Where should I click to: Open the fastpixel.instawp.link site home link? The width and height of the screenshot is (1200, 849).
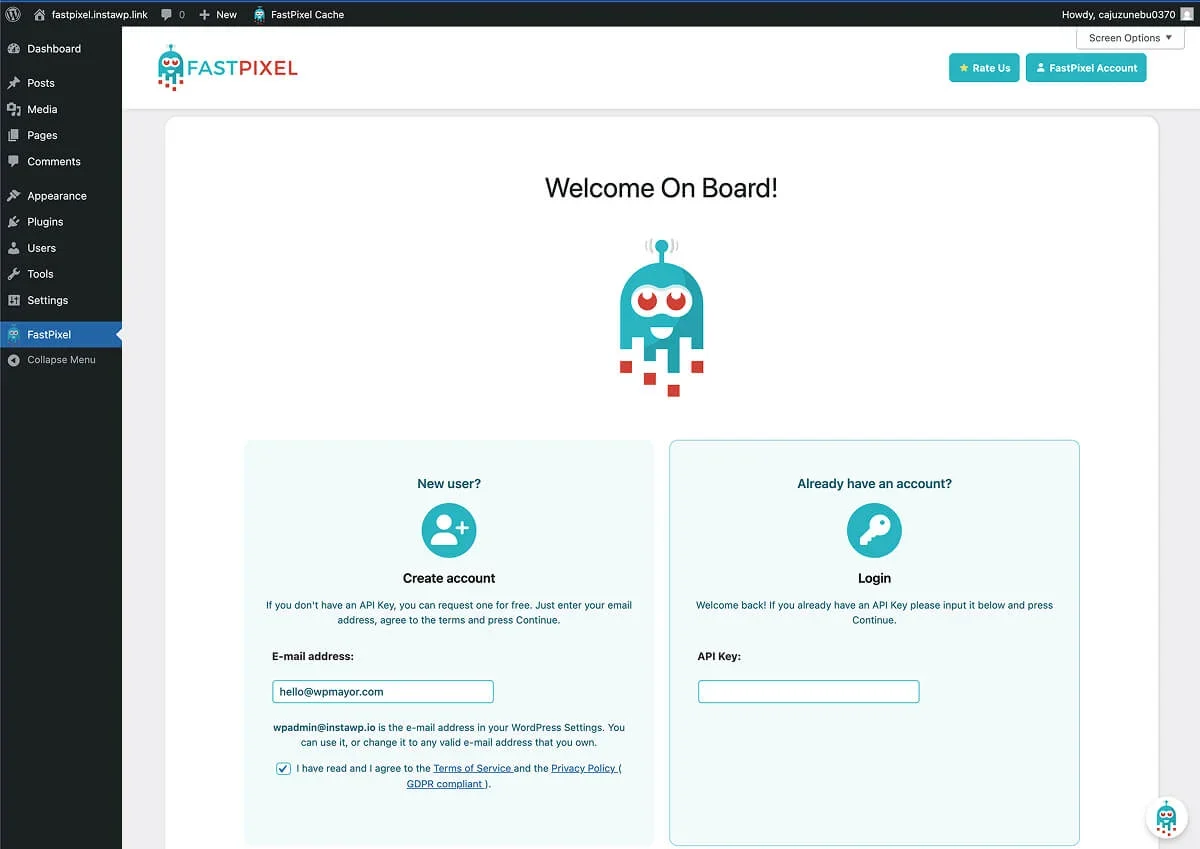coord(91,14)
